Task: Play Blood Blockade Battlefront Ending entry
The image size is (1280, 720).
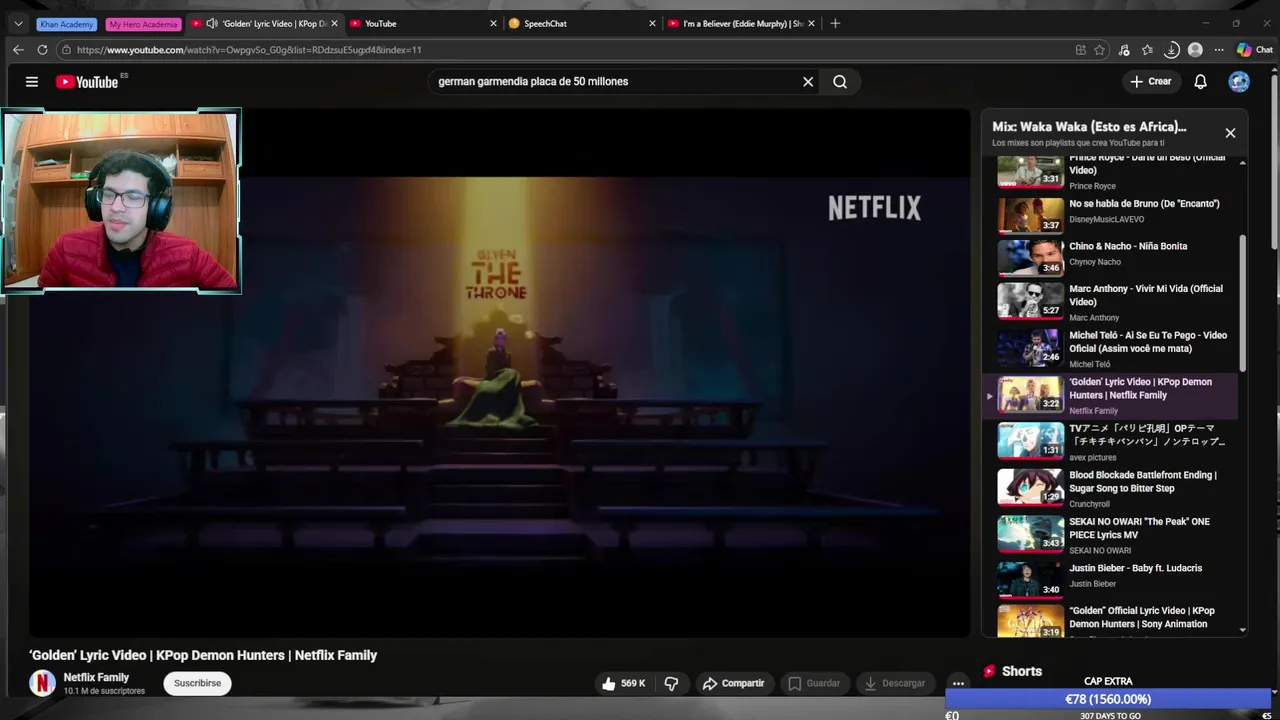Action: click(1117, 488)
